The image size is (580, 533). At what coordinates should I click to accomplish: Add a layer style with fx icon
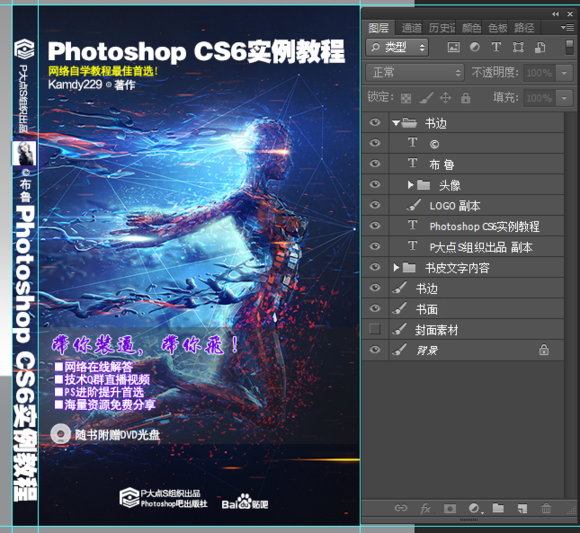[x=425, y=509]
